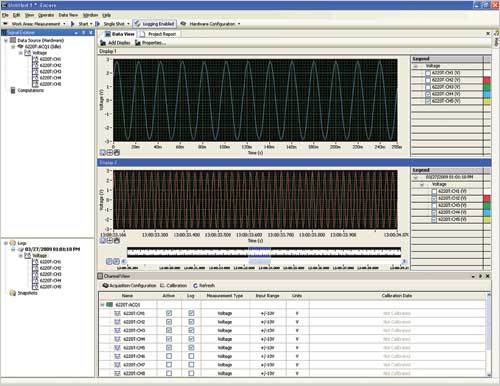Click the Add Display icon
The height and width of the screenshot is (386, 500).
click(103, 43)
